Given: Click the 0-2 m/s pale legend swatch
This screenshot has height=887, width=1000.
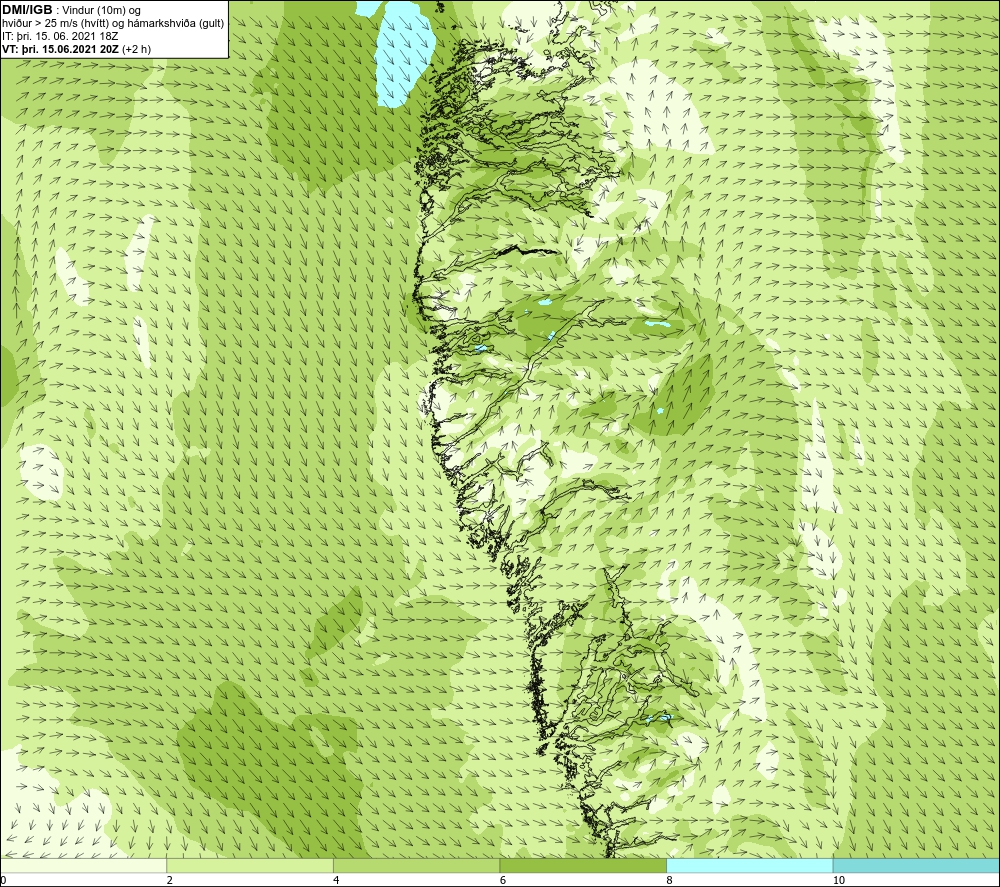Looking at the screenshot, I should coord(83,865).
